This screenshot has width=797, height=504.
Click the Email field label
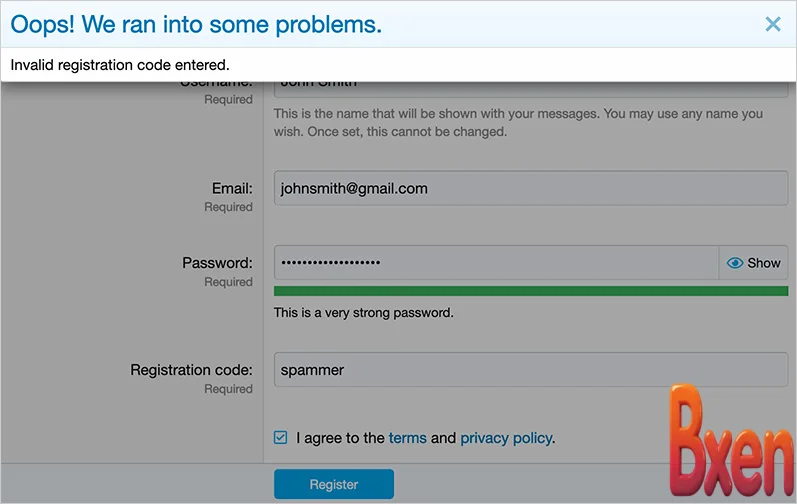coord(232,188)
